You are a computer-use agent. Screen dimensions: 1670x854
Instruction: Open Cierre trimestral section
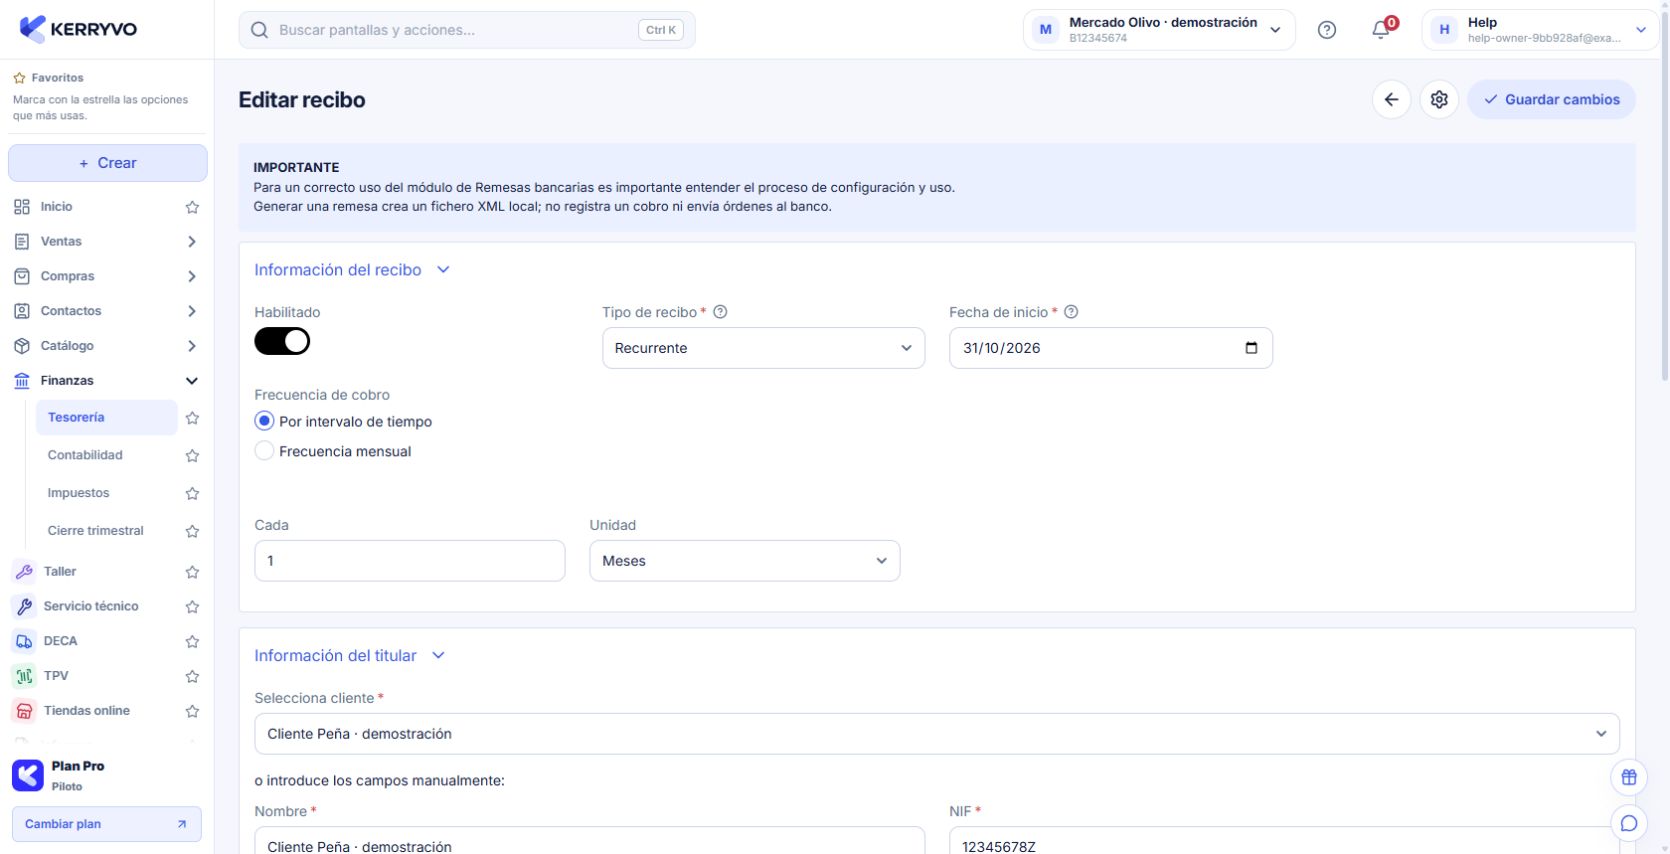pos(95,531)
